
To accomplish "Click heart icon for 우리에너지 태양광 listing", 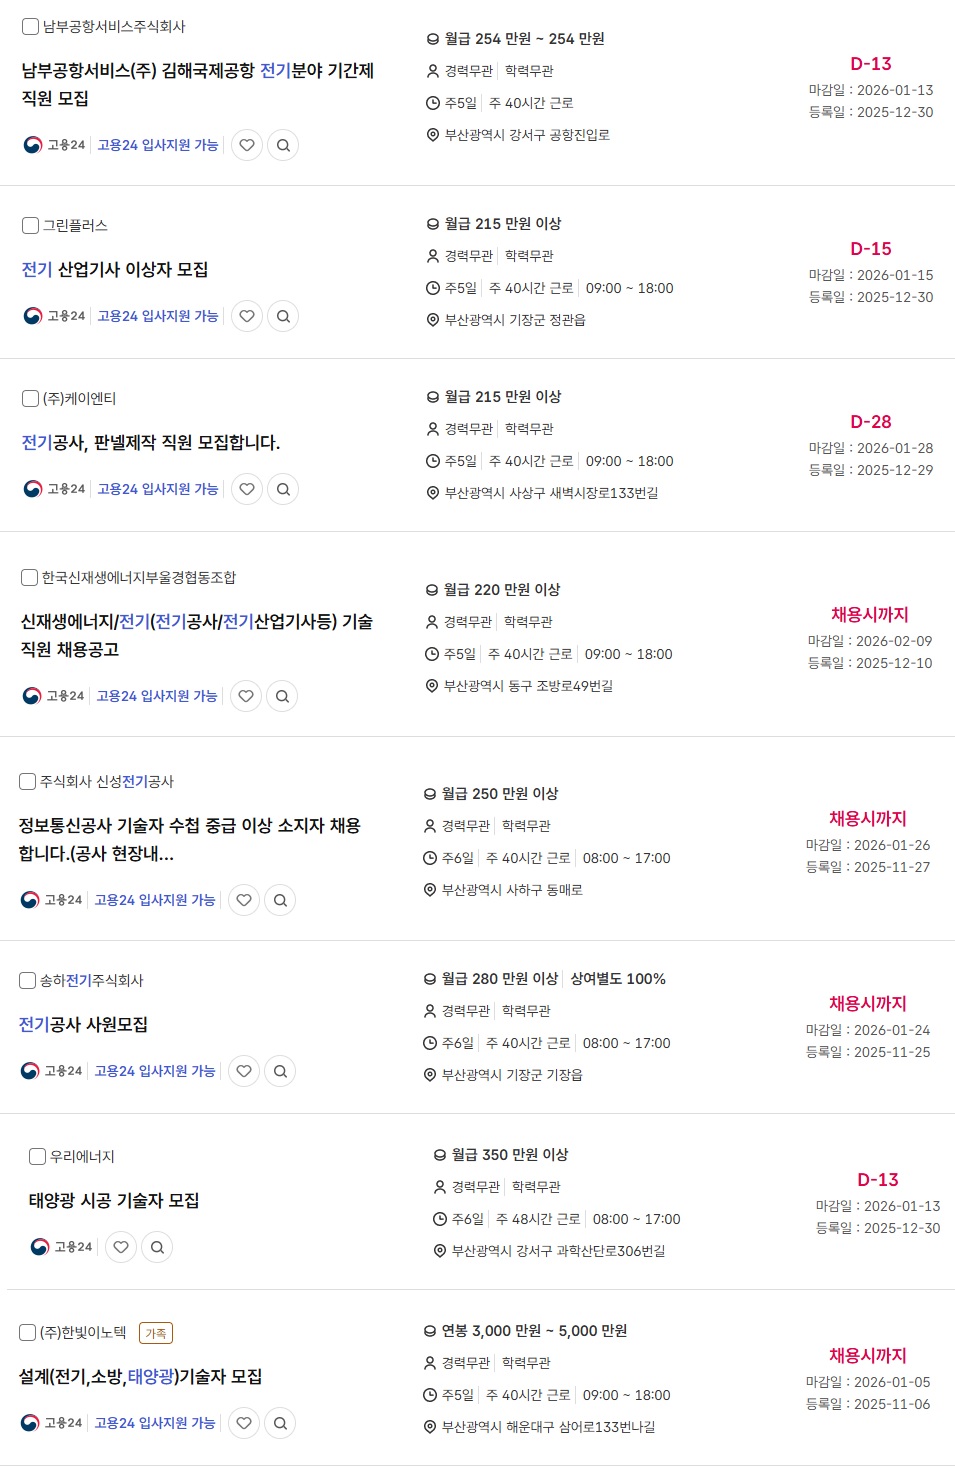I will tap(121, 1247).
